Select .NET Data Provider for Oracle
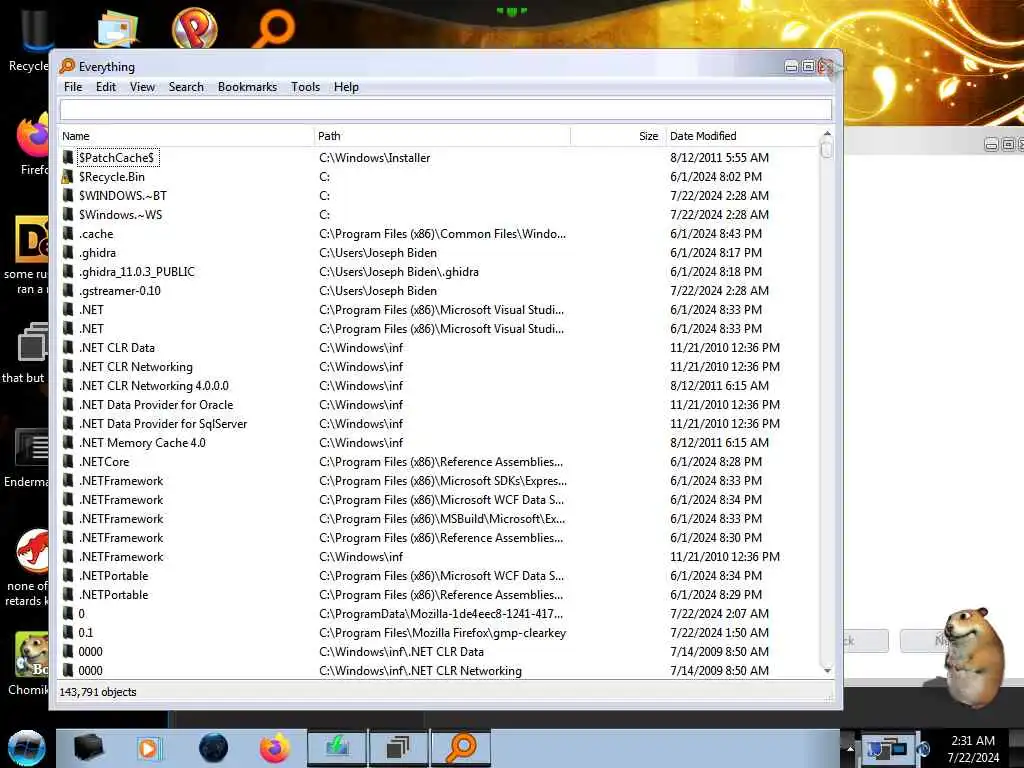This screenshot has width=1024, height=768. pos(156,404)
